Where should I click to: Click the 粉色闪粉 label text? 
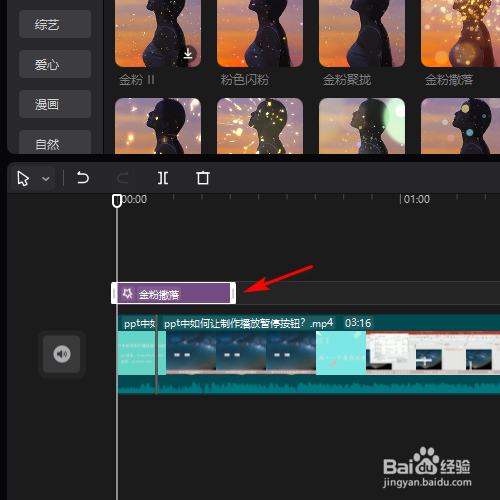coord(245,80)
